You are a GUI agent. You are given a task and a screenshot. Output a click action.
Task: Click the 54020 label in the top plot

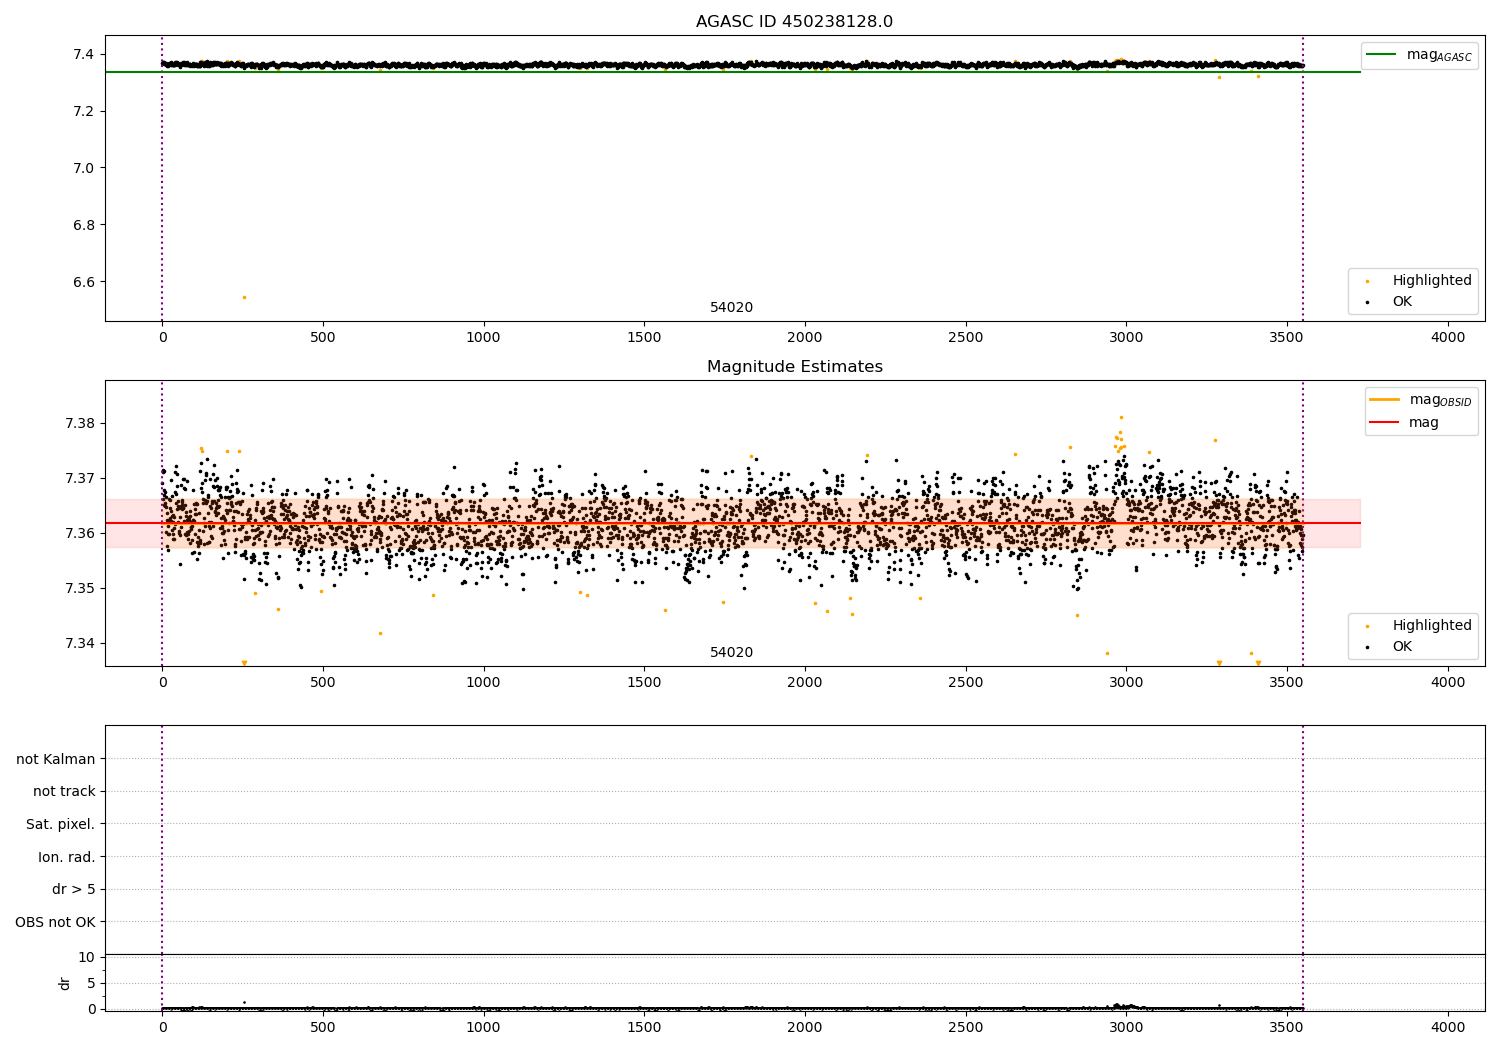(731, 307)
